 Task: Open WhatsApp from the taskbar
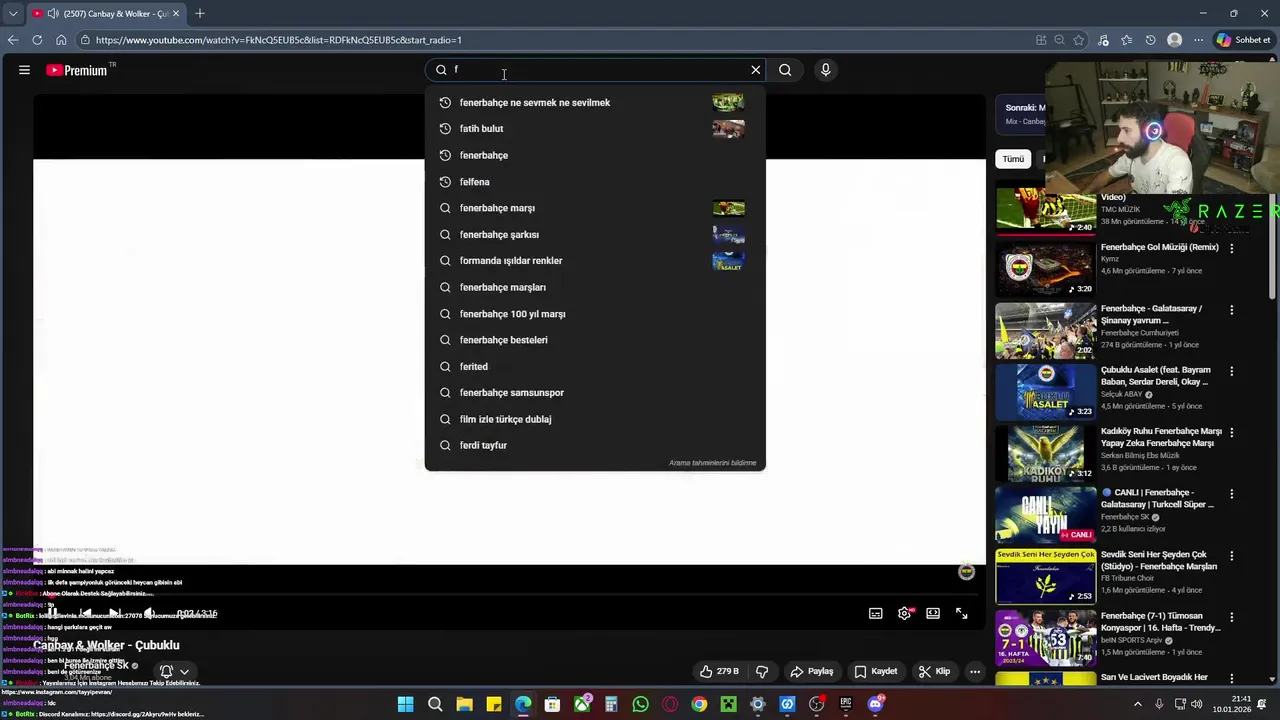point(640,704)
